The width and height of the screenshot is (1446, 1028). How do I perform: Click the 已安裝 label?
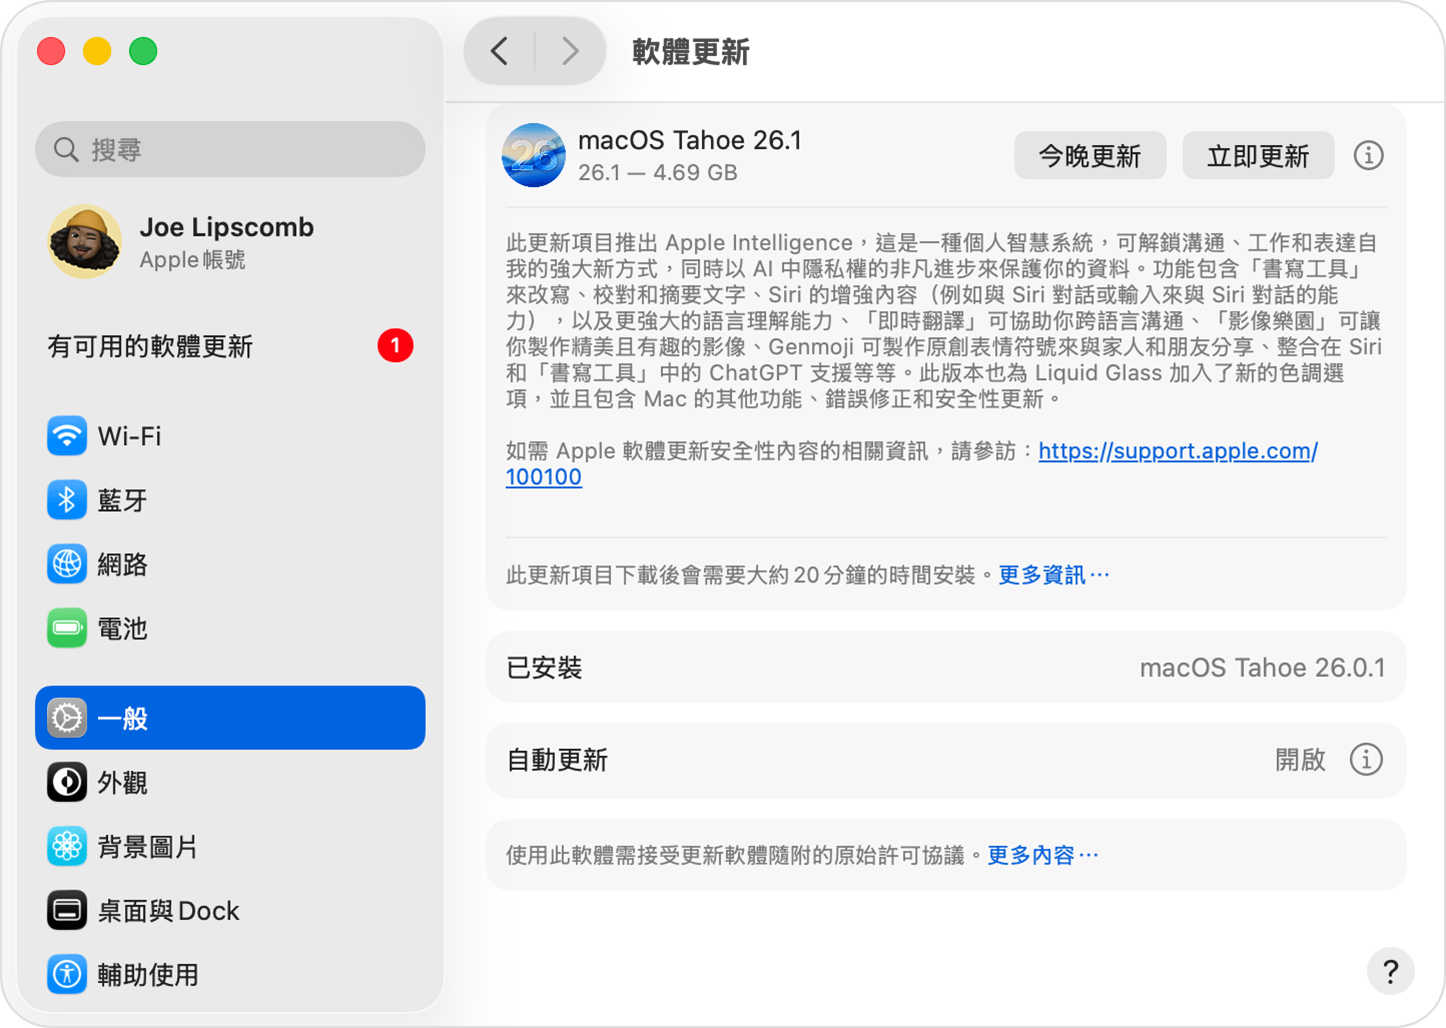click(544, 668)
